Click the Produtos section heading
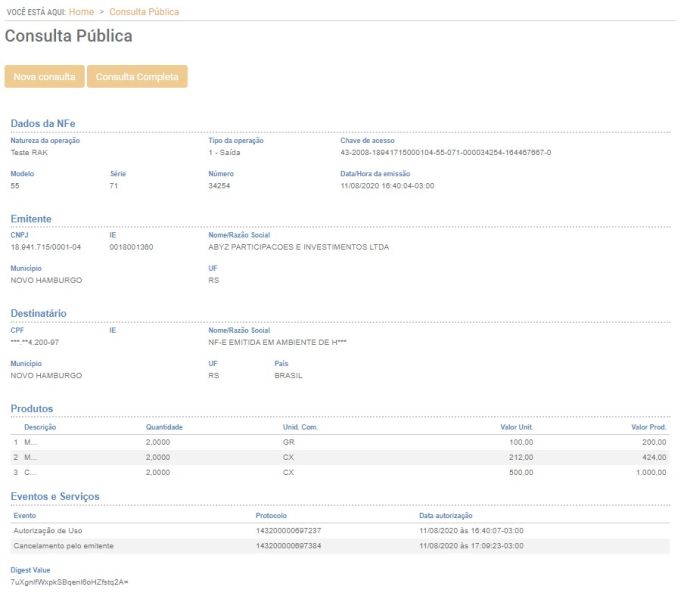 click(32, 408)
